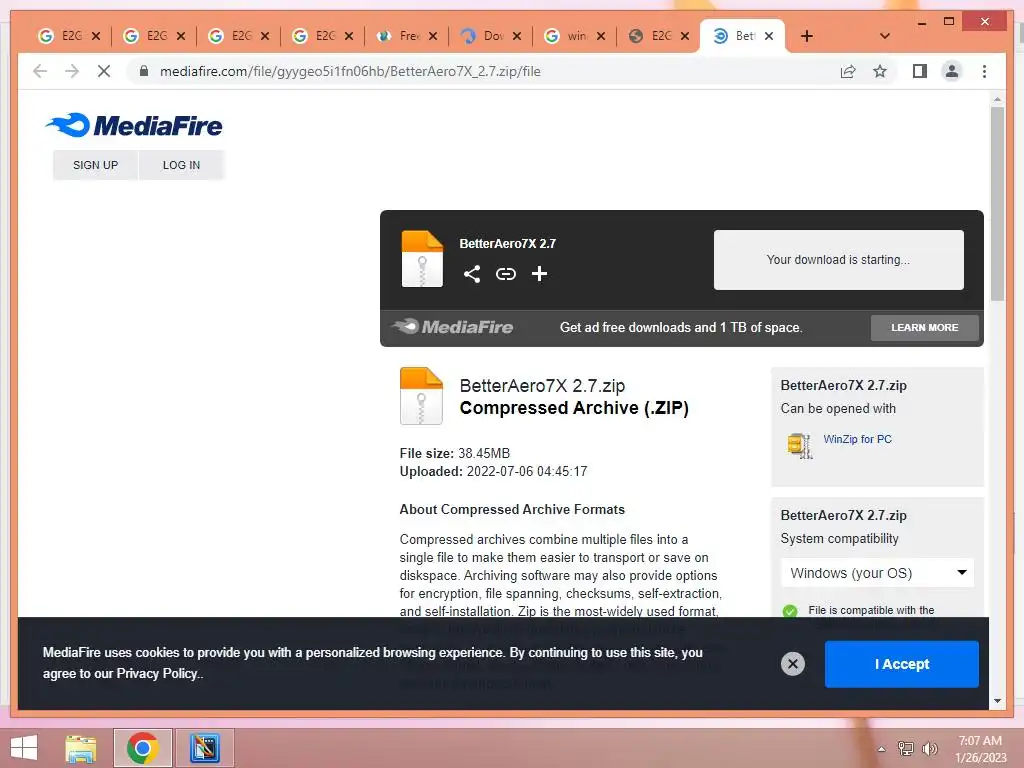
Task: Copy link using the chain link icon
Action: pos(505,274)
